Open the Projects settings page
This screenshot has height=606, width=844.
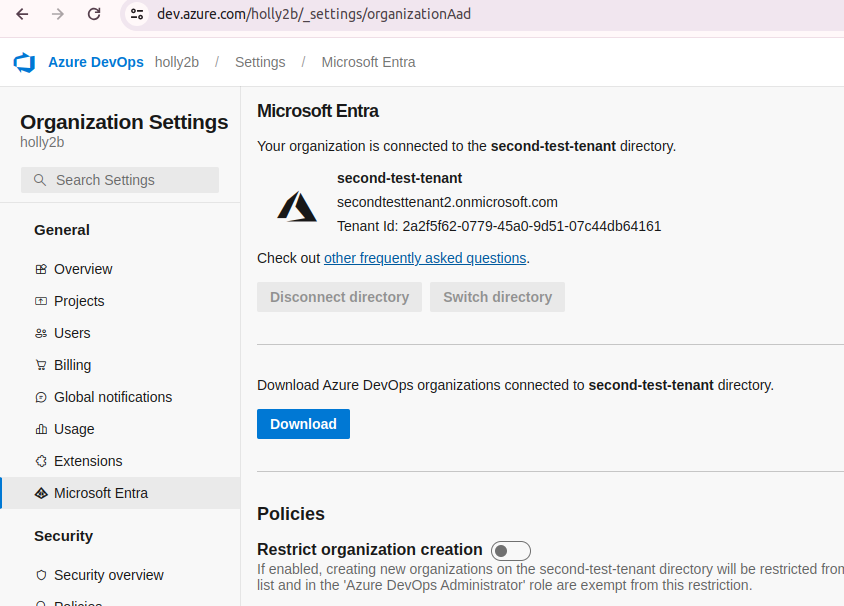pyautogui.click(x=121, y=301)
